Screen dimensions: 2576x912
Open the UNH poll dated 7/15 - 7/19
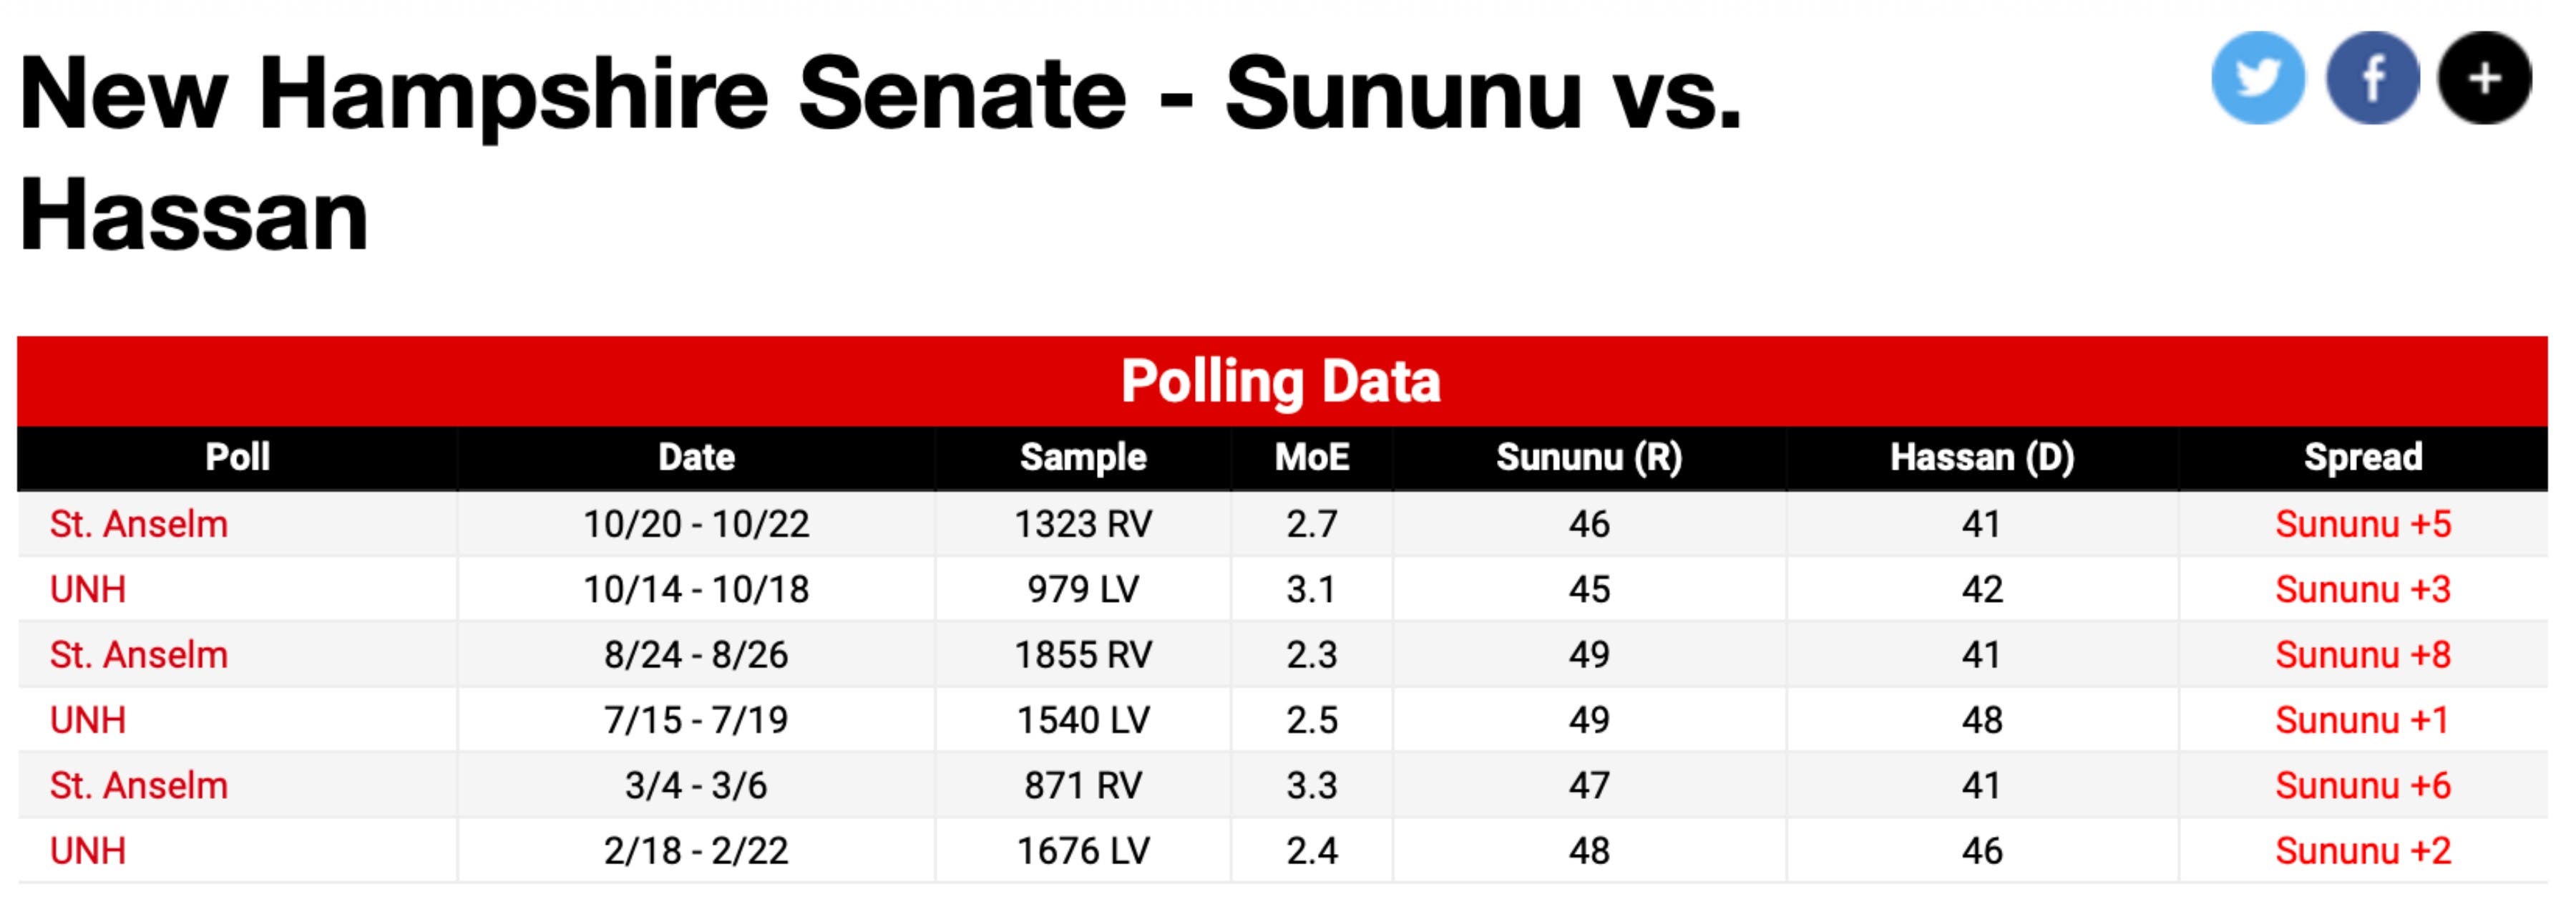[88, 720]
